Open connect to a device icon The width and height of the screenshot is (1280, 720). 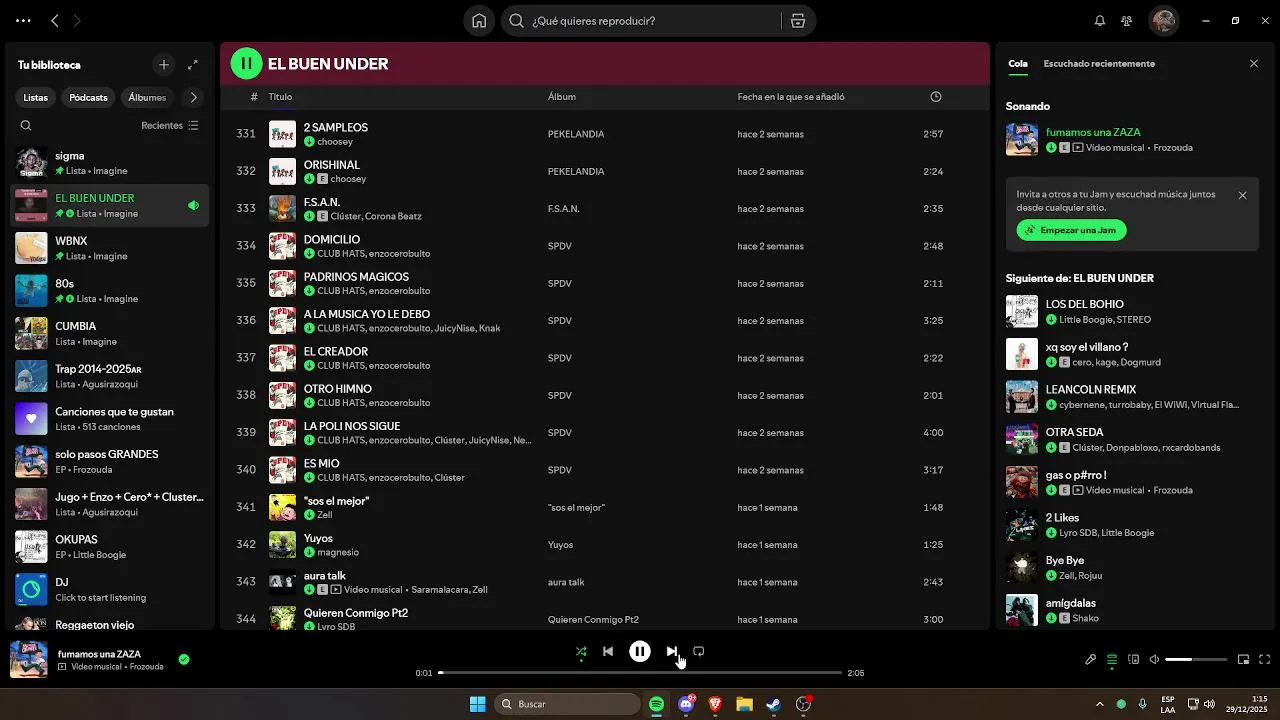pos(1134,660)
